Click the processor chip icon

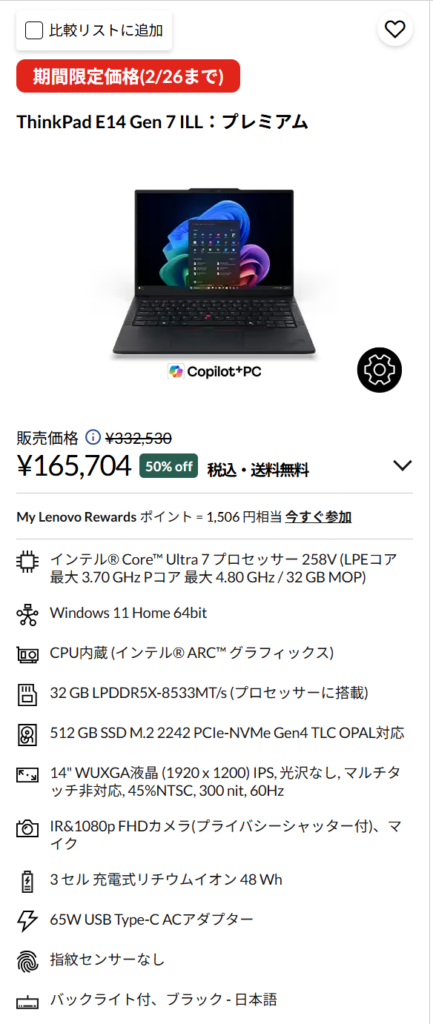tap(27, 562)
